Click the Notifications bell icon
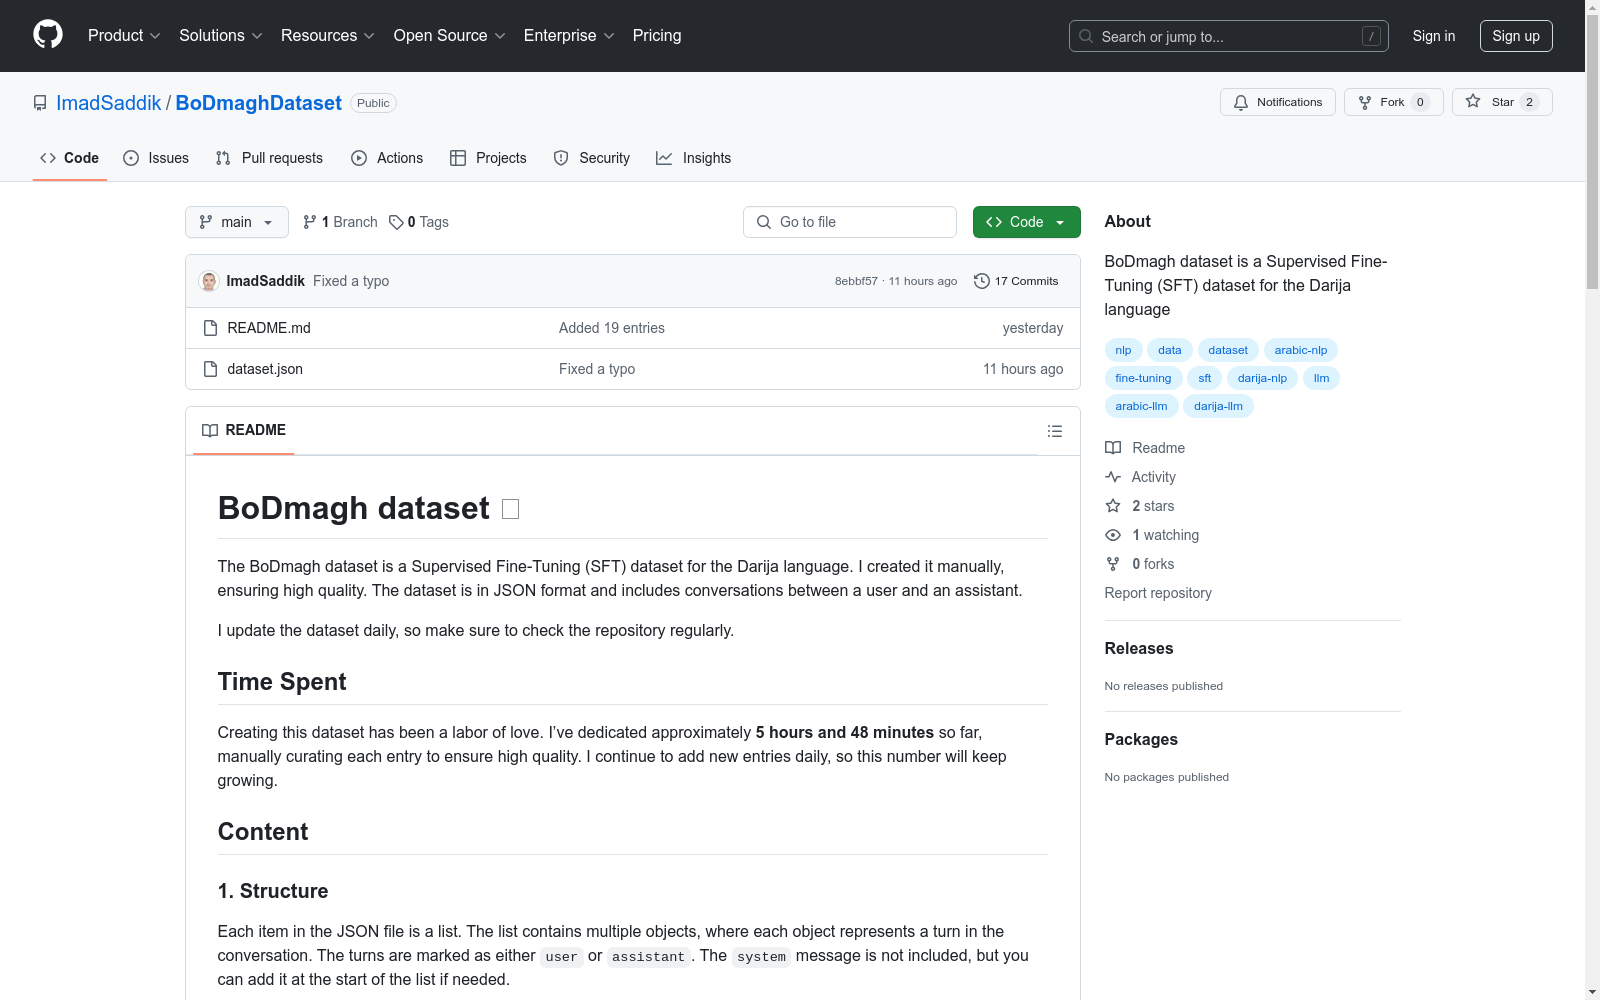This screenshot has width=1600, height=1000. (1241, 102)
